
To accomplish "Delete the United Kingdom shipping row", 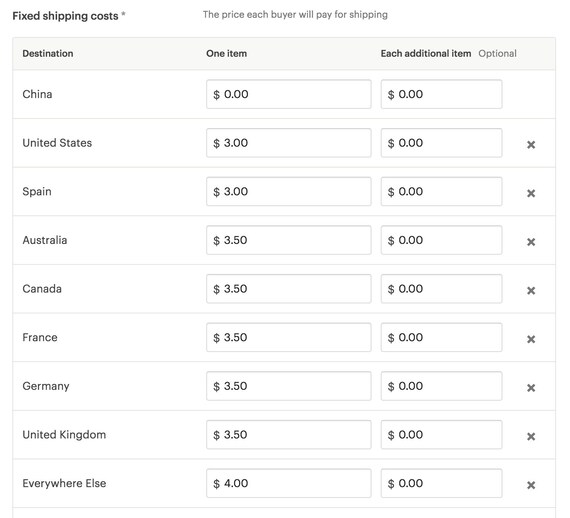I will [531, 436].
